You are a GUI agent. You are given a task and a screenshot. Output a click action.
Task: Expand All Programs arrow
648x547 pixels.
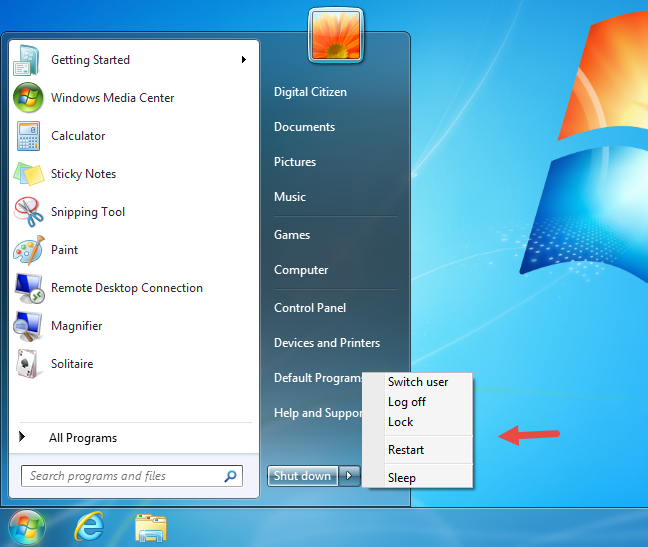pyautogui.click(x=22, y=437)
